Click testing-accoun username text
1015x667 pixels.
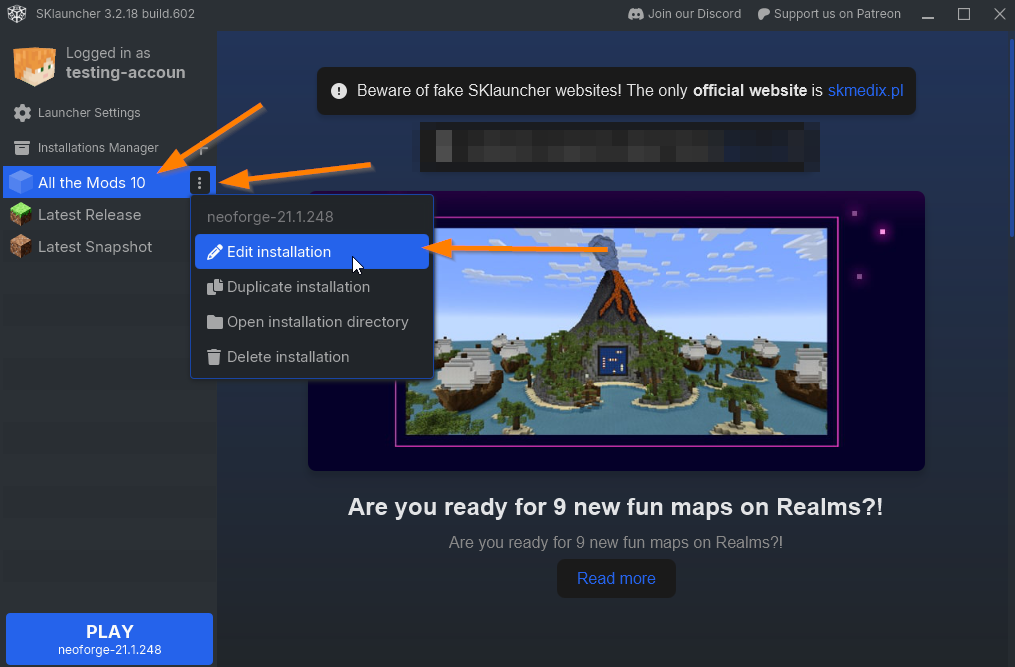coord(126,73)
